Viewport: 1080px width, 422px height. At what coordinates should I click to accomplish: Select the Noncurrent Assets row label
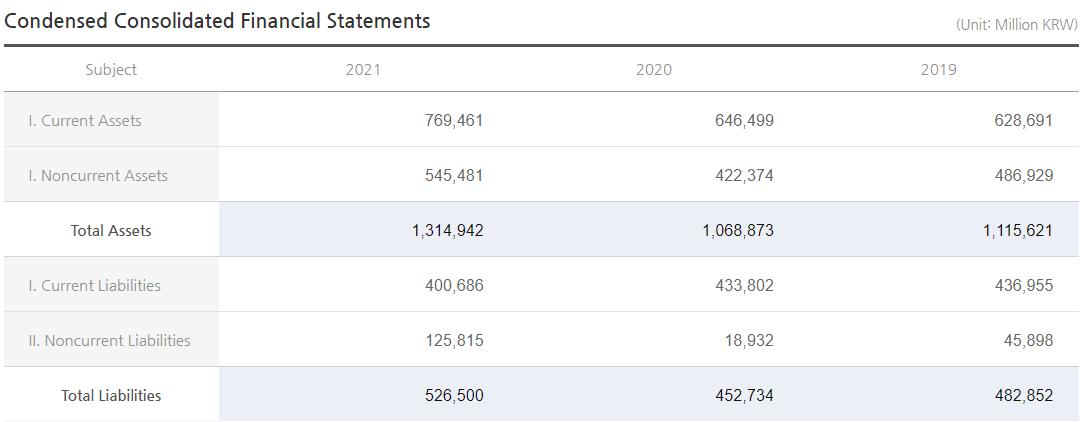(x=98, y=175)
